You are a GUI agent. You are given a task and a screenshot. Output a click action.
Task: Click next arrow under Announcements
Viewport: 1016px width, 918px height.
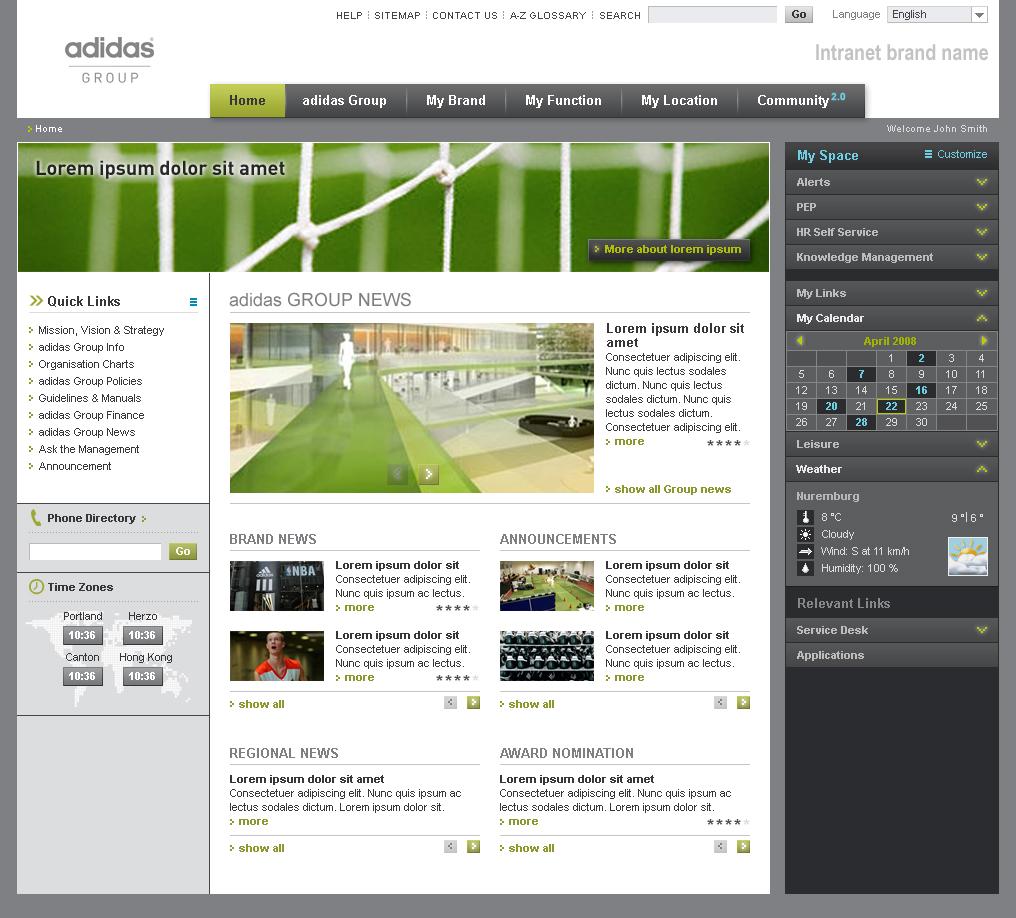click(743, 702)
